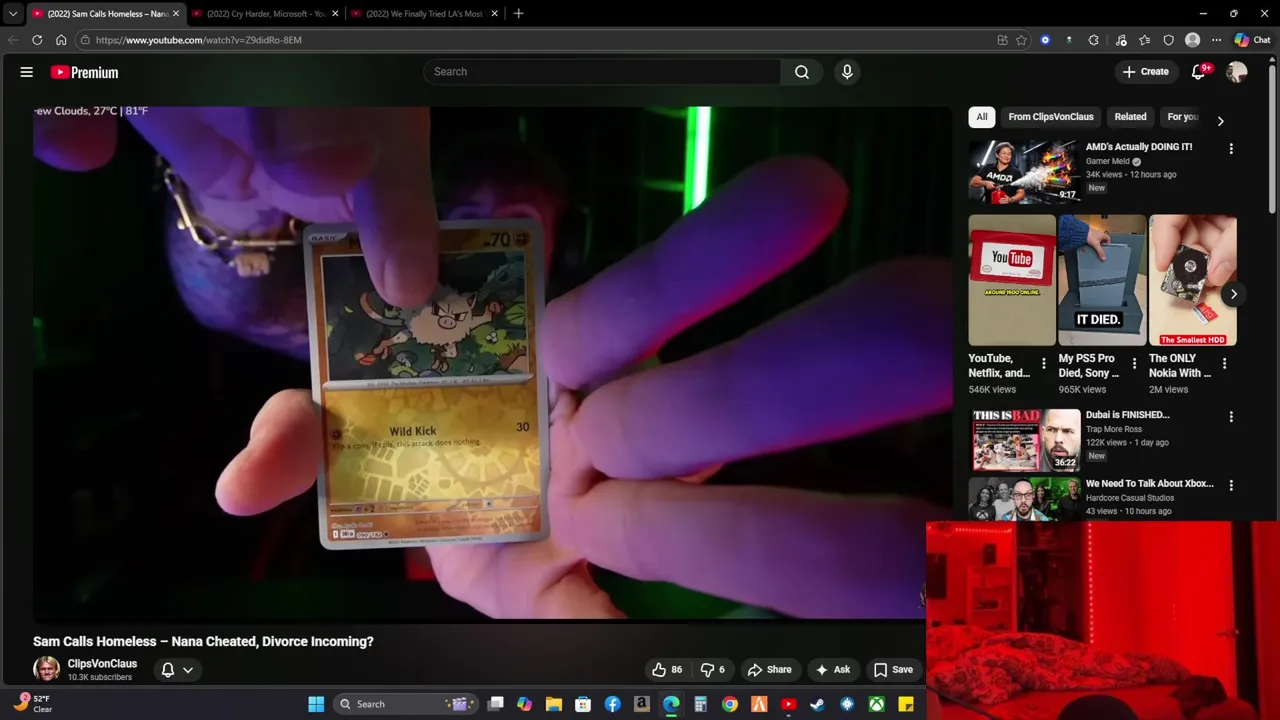Open browser essentials shield icon
This screenshot has height=720, width=1280.
tap(1168, 40)
